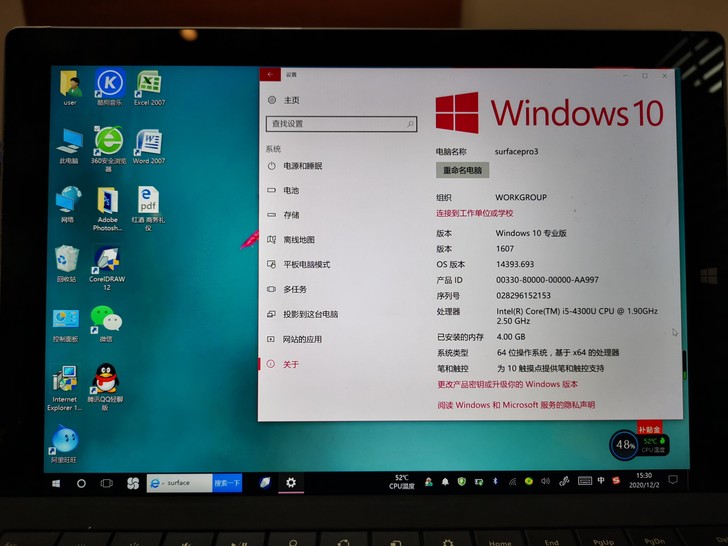The image size is (728, 546).
Task: Click the 48% memory monitor widget
Action: (x=625, y=445)
